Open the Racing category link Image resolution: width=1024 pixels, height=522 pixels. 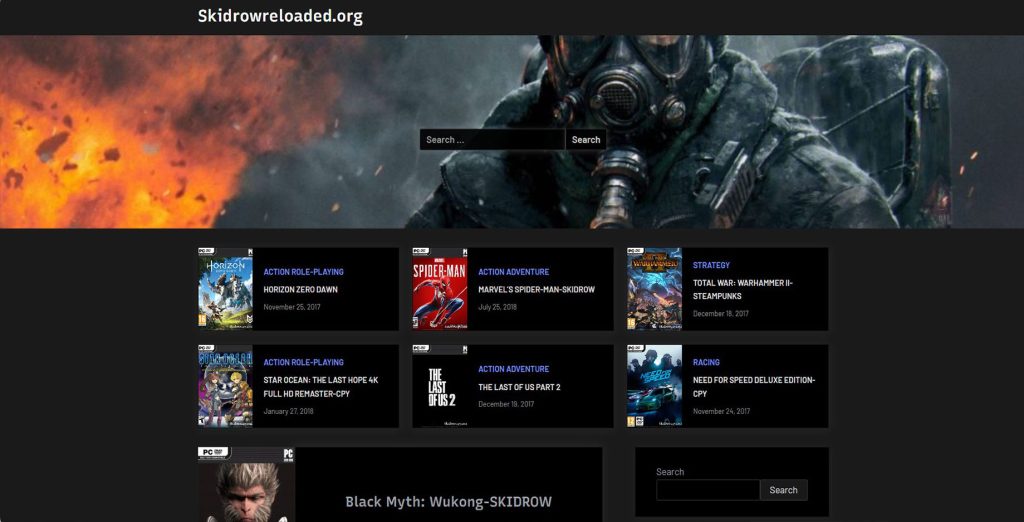point(706,362)
